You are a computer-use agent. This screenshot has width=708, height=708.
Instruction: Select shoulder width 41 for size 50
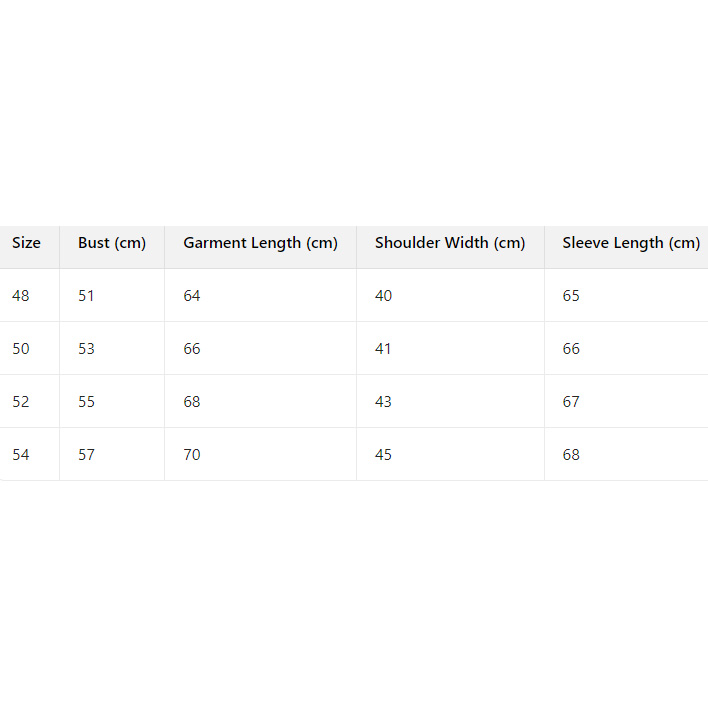(384, 349)
